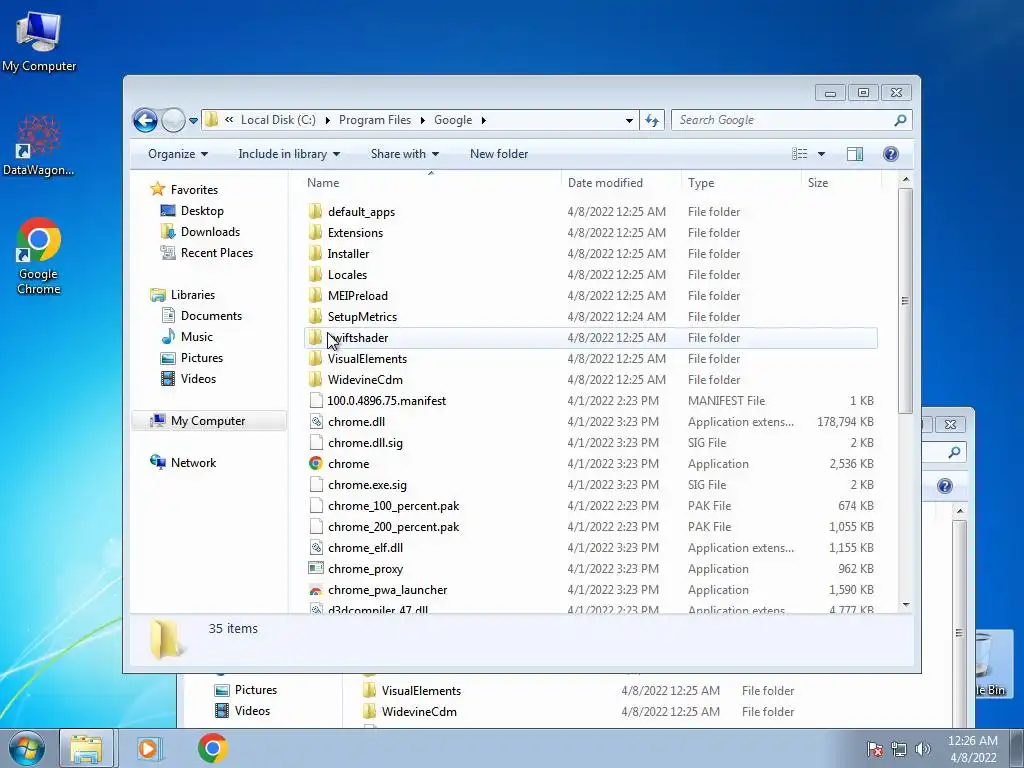Click the Google Chrome desktop shortcut
This screenshot has height=768, width=1024.
point(39,257)
